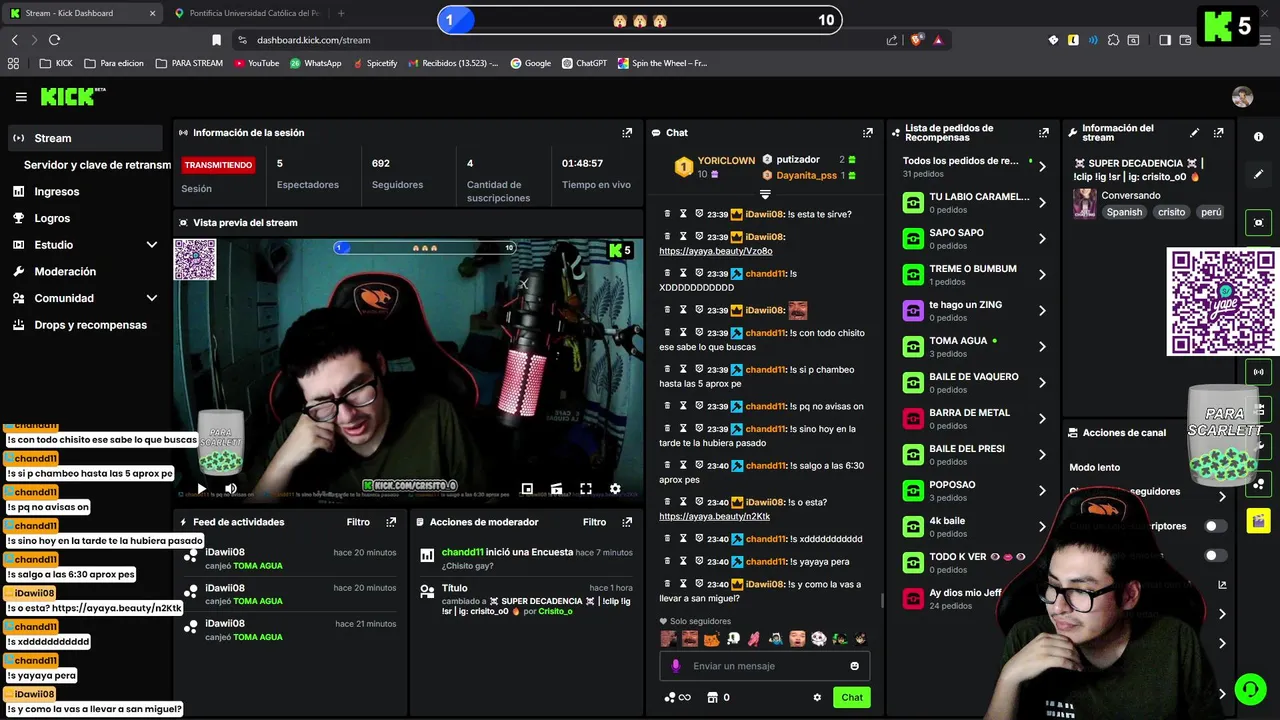
Task: Open chat settings gear icon
Action: [817, 697]
